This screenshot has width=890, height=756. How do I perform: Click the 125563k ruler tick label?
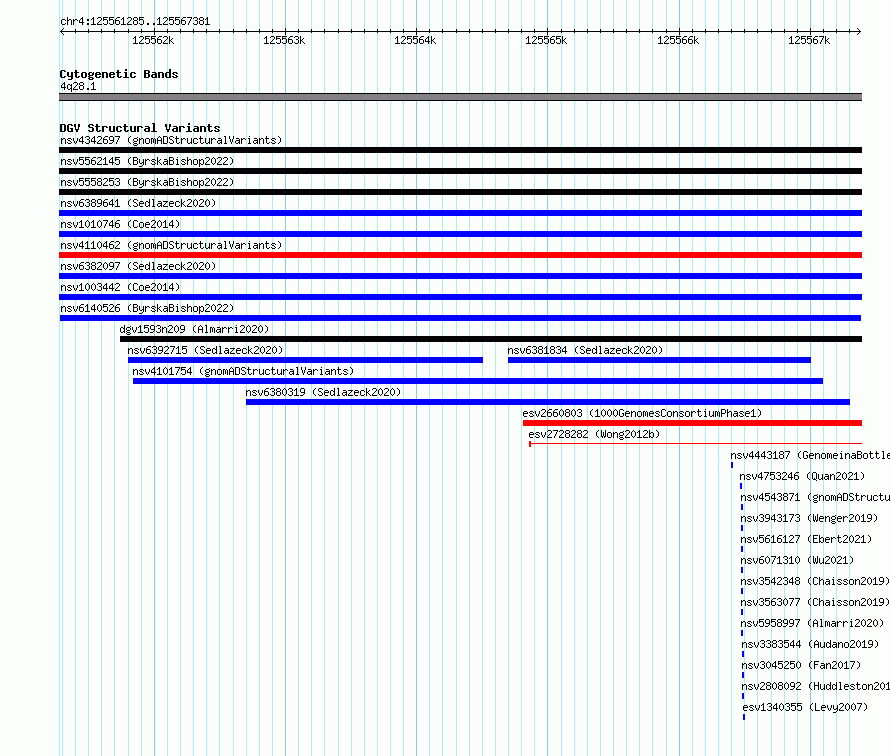(284, 40)
